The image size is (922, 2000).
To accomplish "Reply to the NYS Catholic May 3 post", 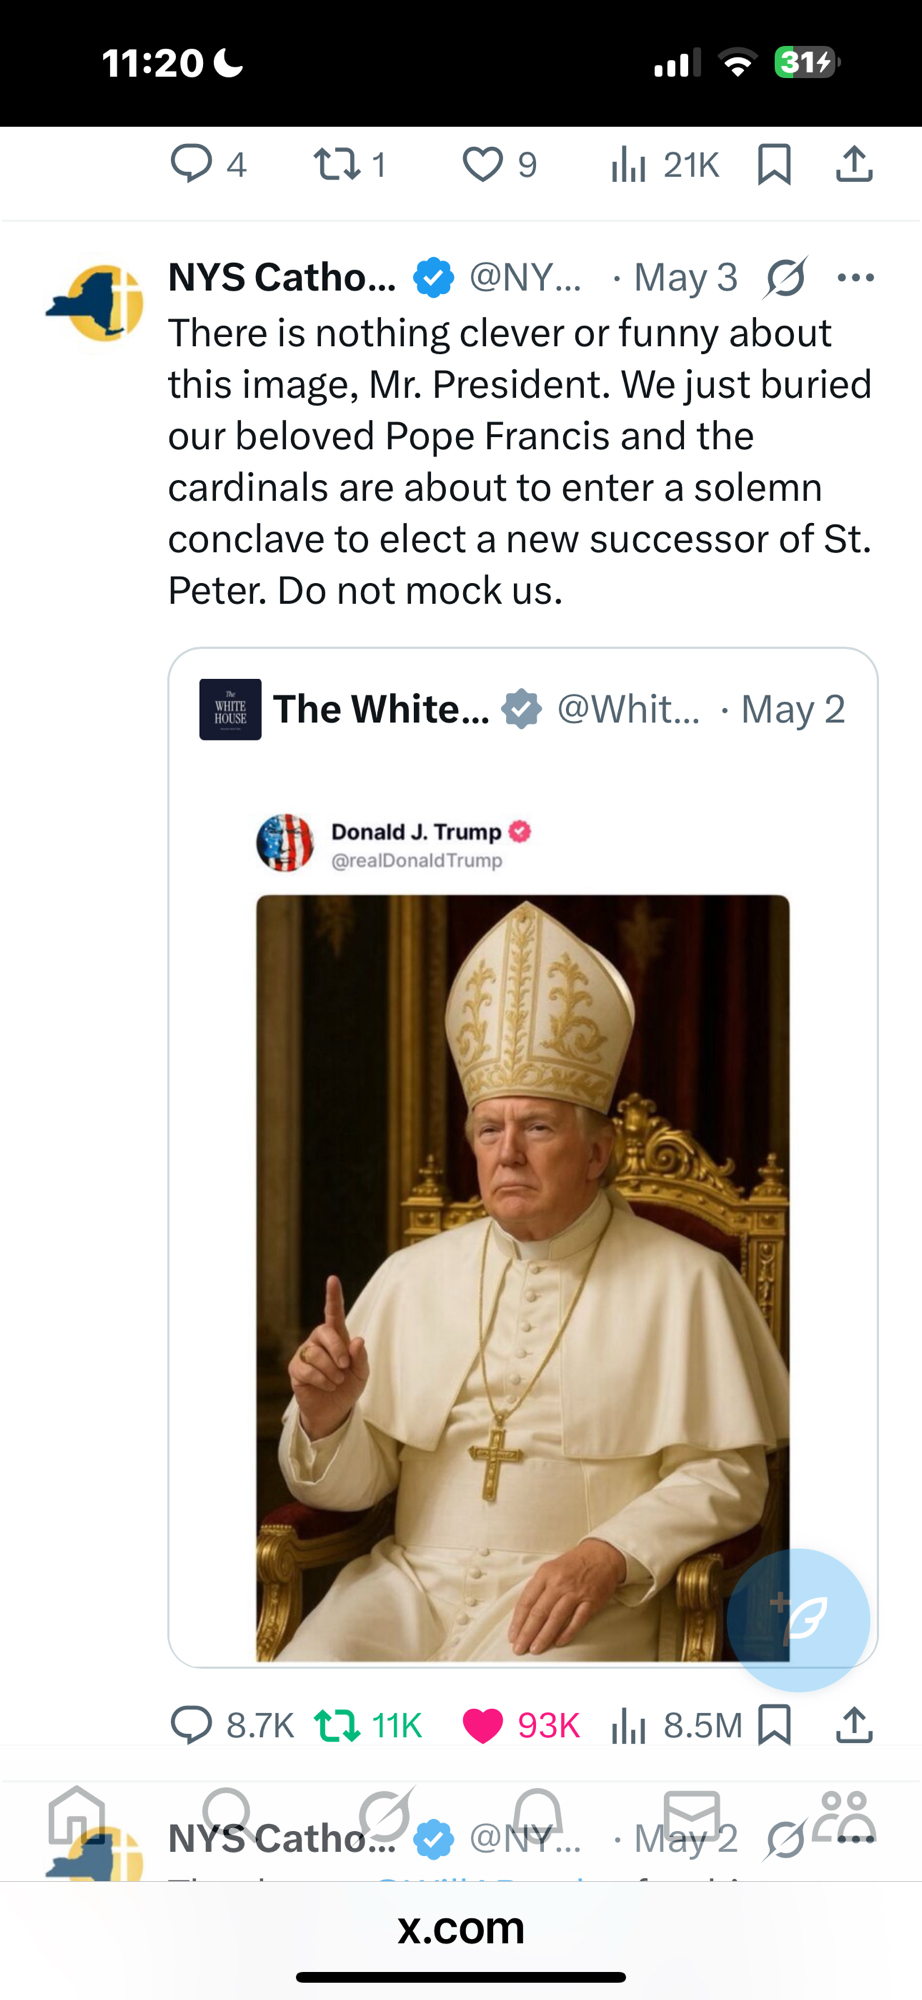I will (x=191, y=1725).
